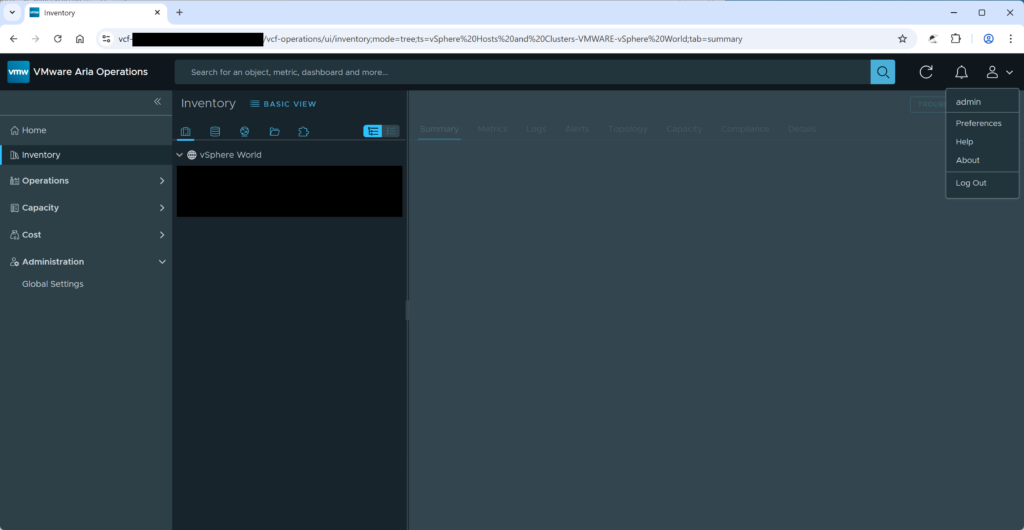This screenshot has width=1024, height=530.
Task: Click the Operations sidebar icon
Action: [x=14, y=180]
